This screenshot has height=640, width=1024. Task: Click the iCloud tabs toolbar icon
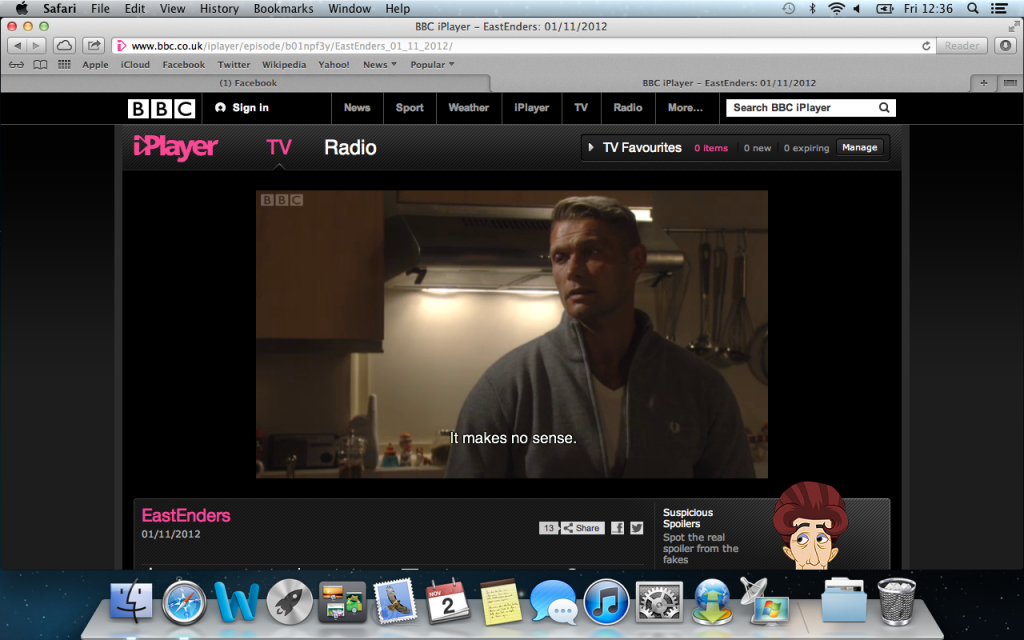click(64, 45)
